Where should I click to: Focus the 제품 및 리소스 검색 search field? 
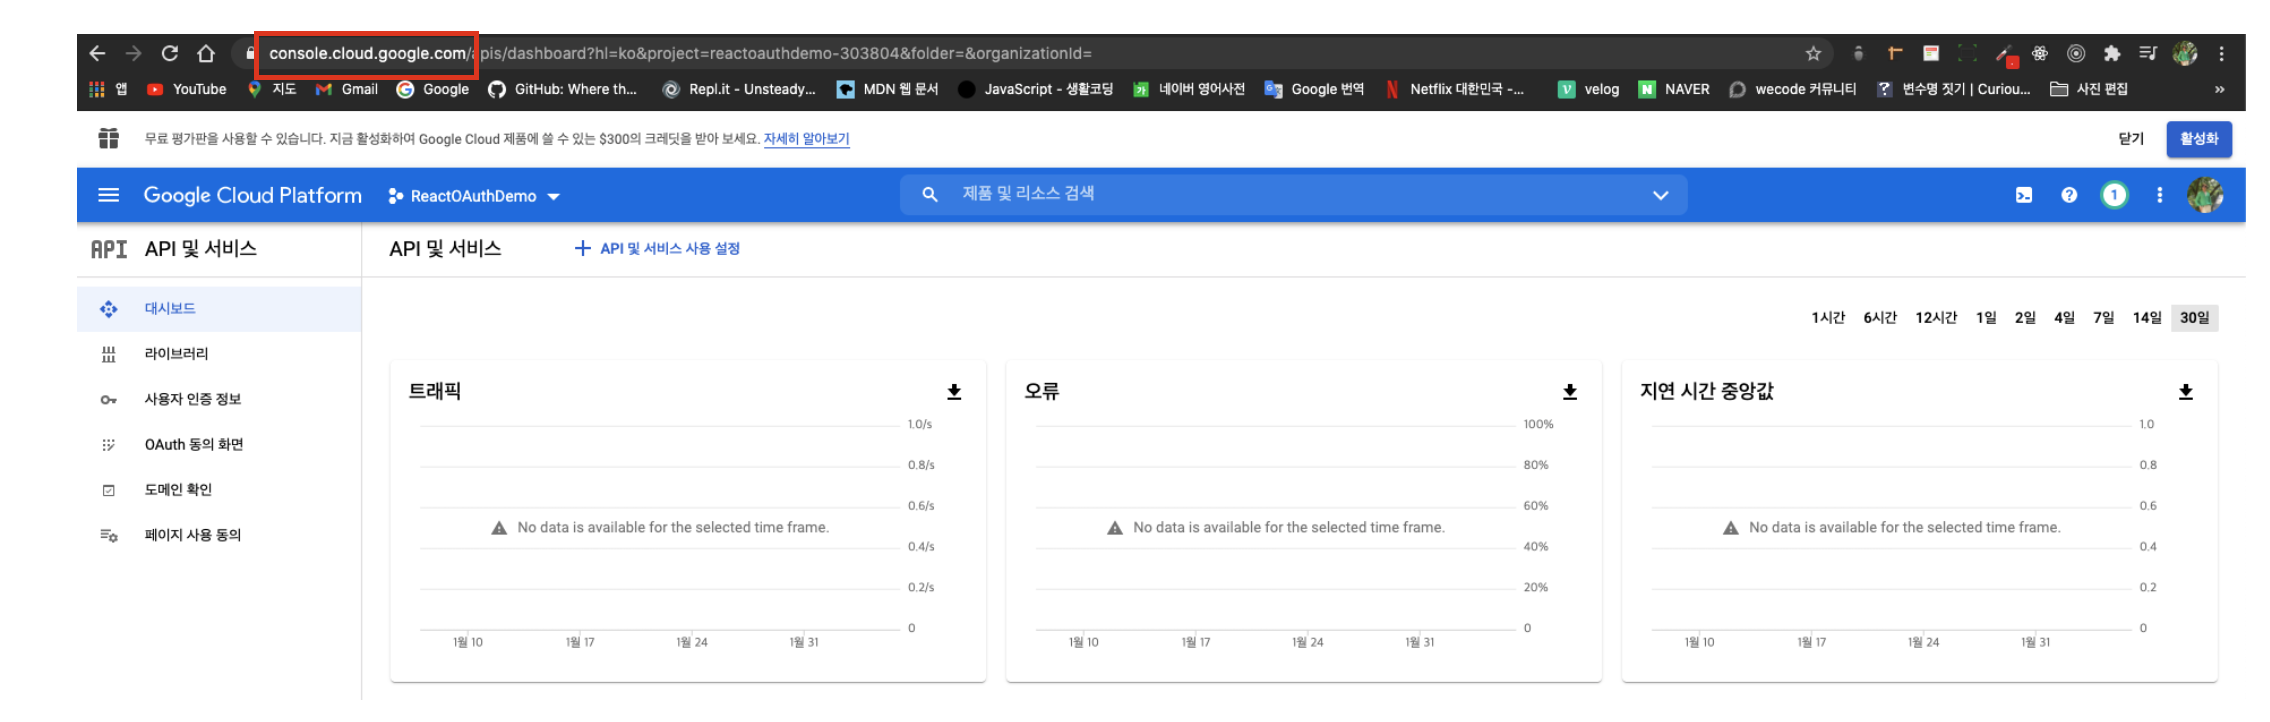(x=1294, y=194)
